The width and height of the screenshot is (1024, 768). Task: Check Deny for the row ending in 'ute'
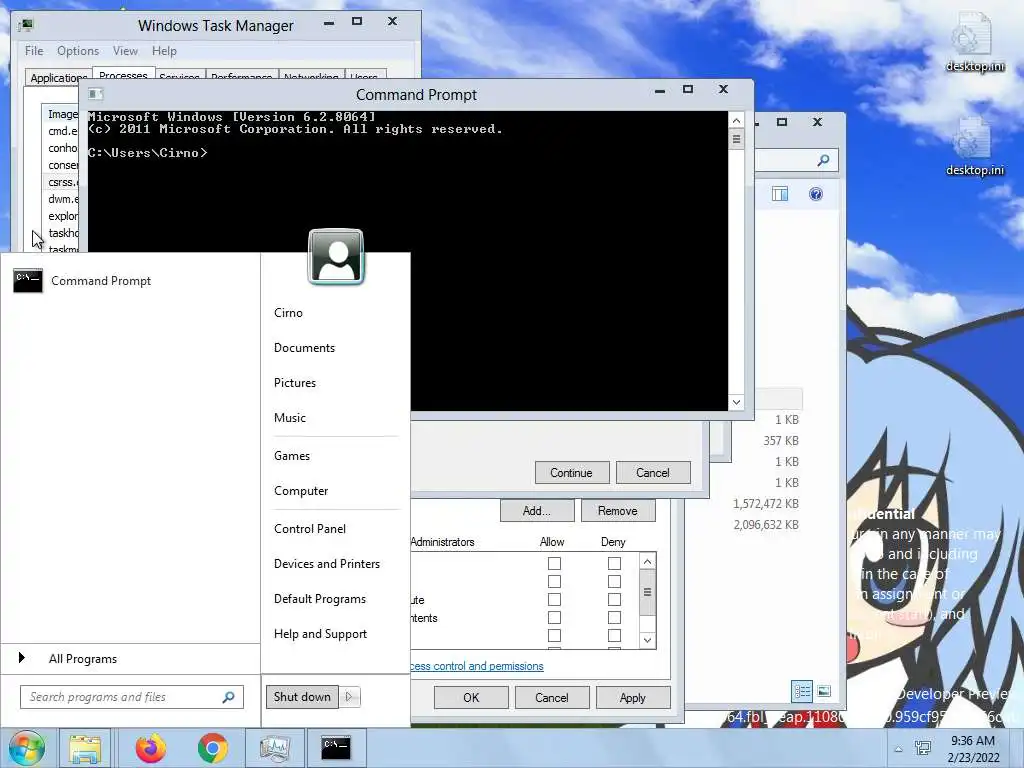point(615,600)
